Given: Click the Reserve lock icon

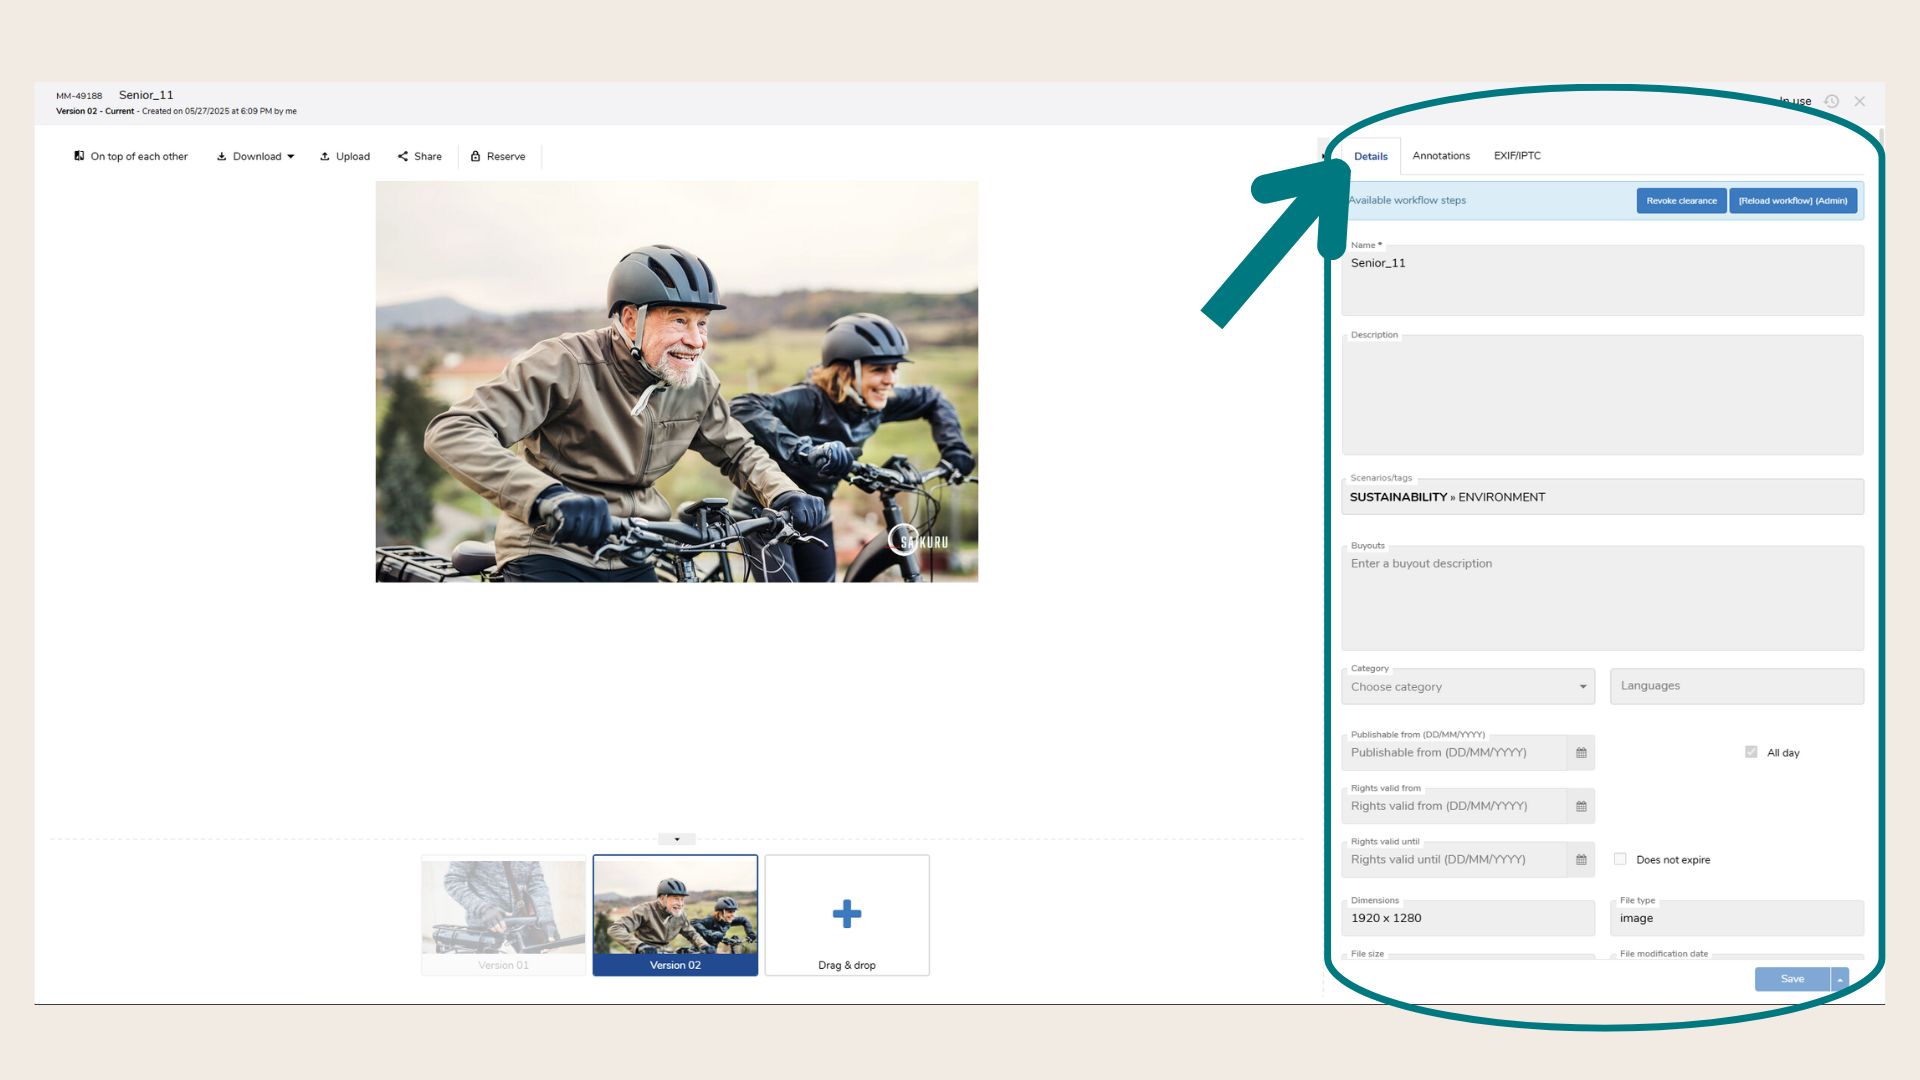Looking at the screenshot, I should pos(476,156).
